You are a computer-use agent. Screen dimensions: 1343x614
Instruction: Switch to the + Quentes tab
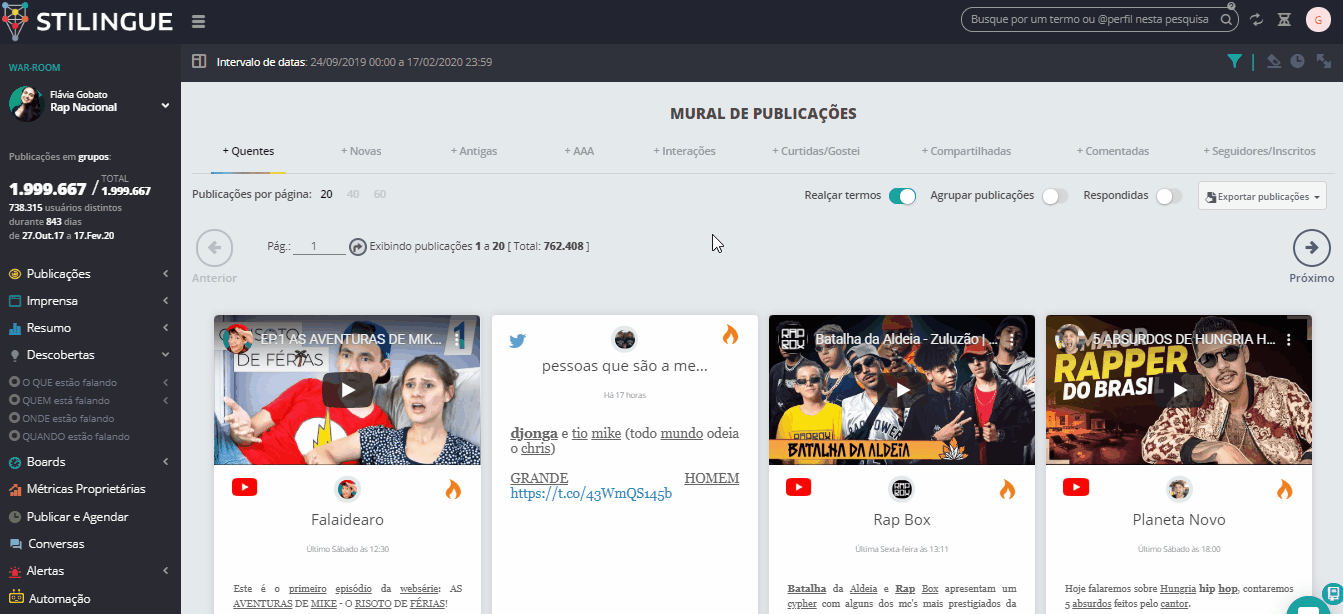pos(248,151)
